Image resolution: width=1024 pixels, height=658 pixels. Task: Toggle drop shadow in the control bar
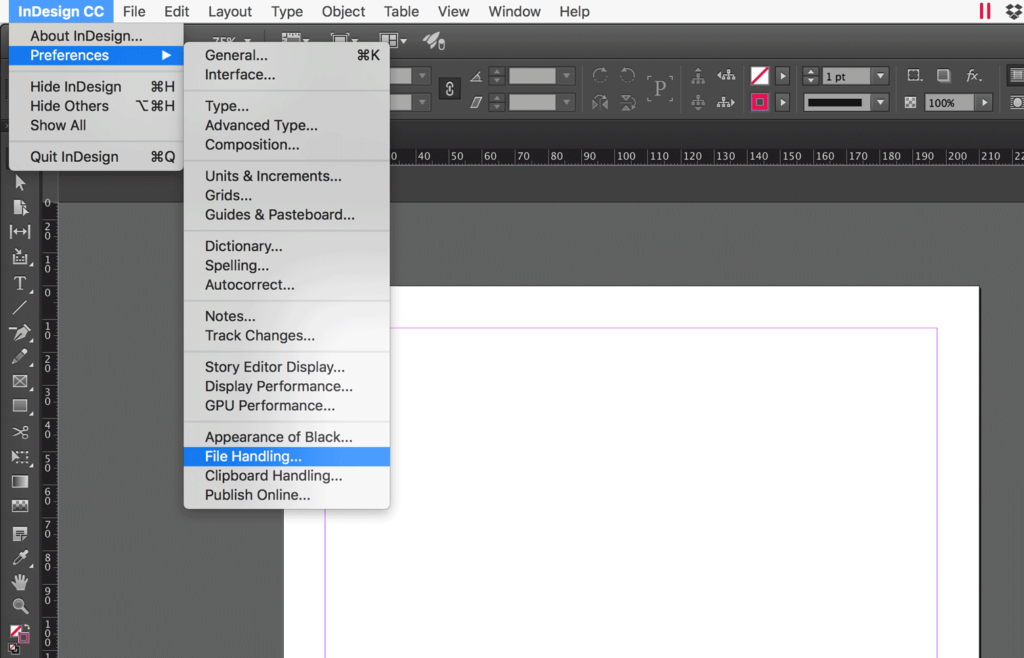point(945,75)
